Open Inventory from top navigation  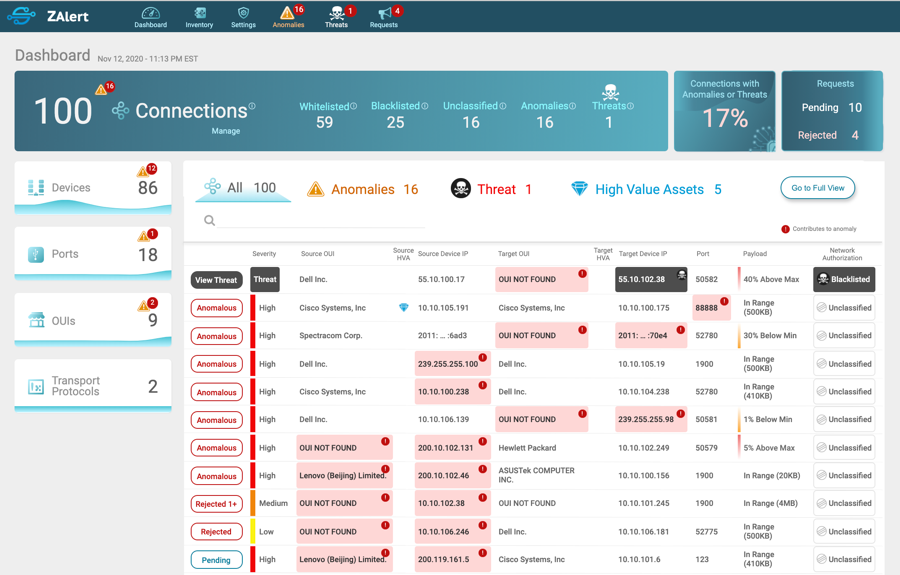[x=199, y=17]
